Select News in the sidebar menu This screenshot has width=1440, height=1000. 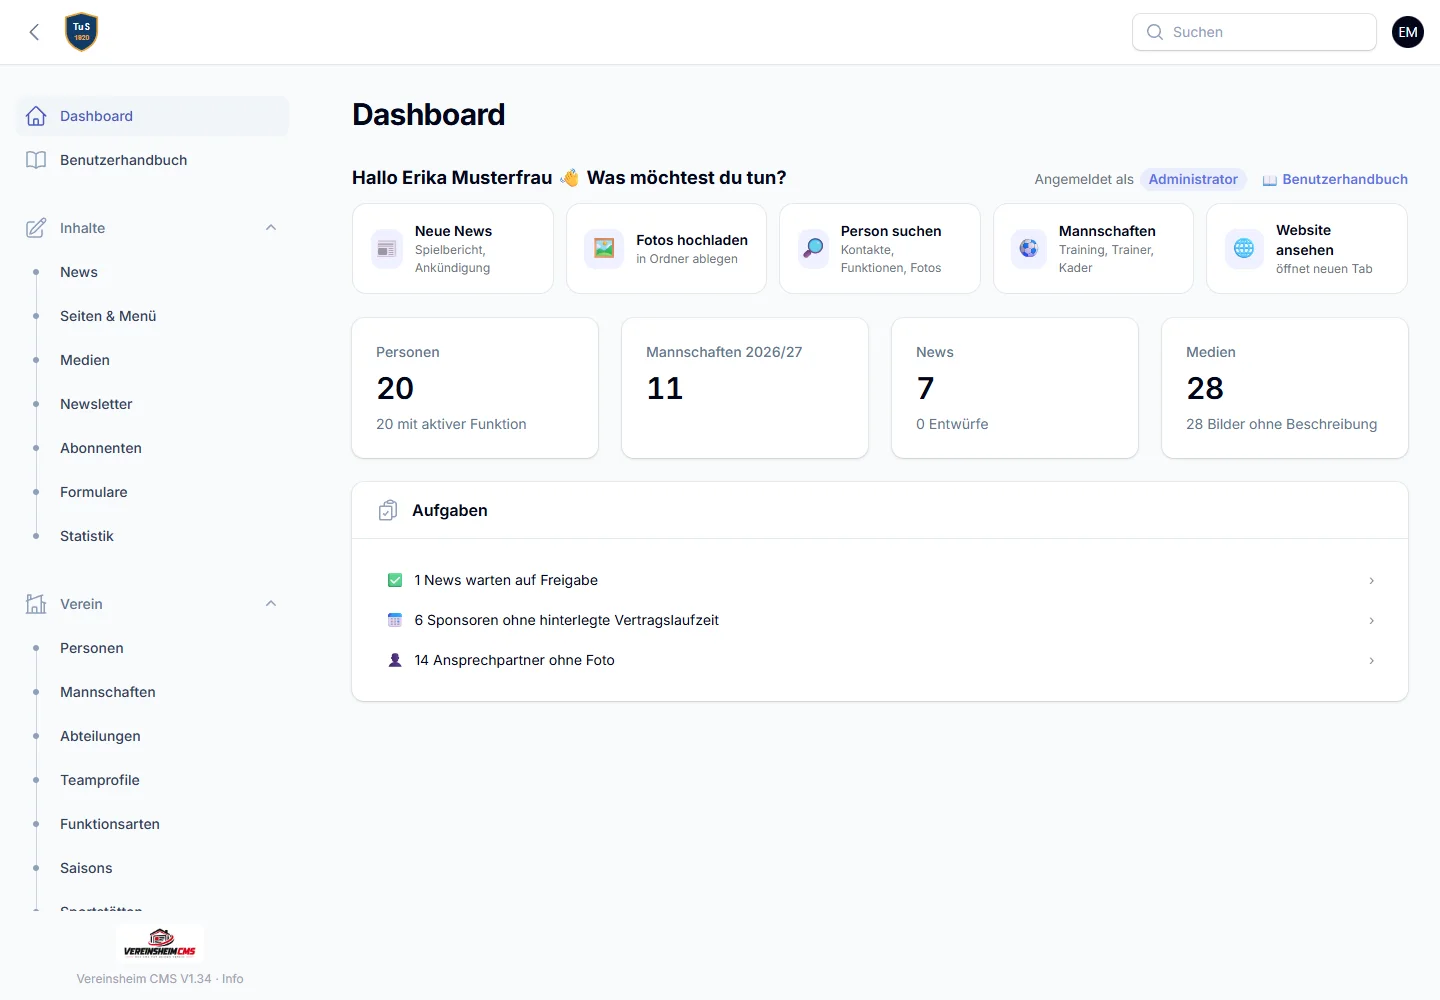point(79,272)
